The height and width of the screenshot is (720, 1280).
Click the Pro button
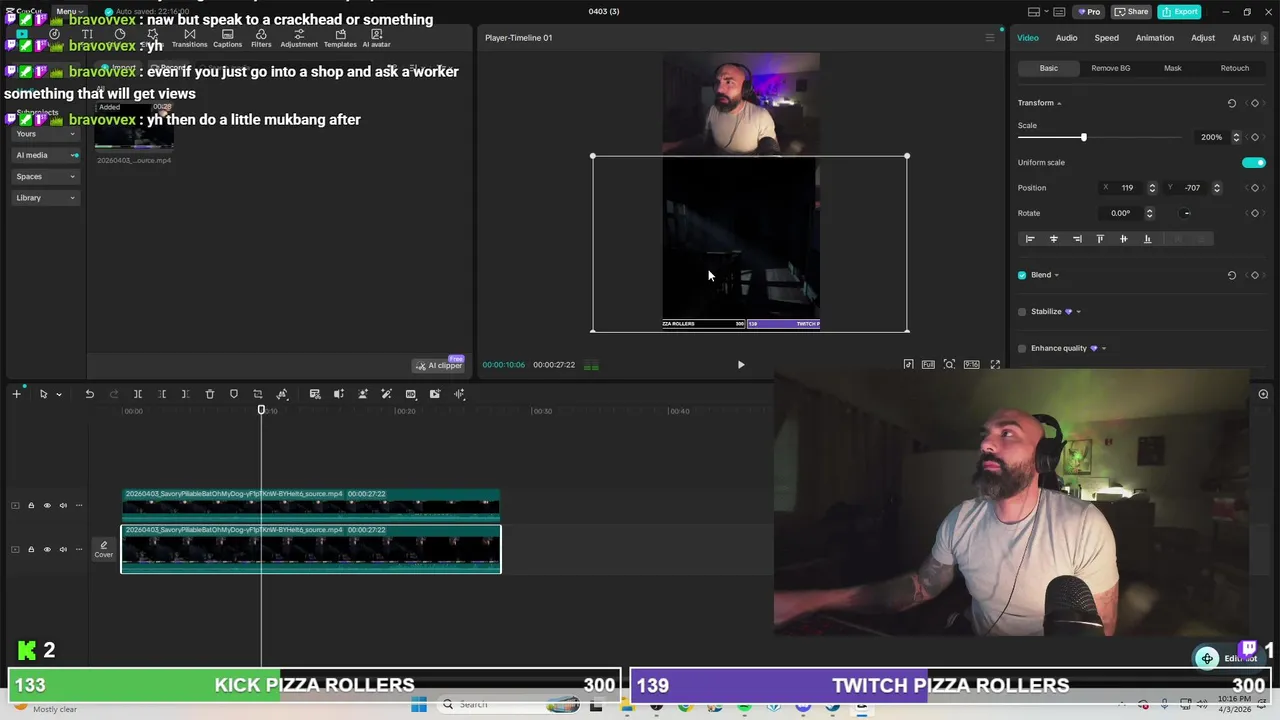[1087, 12]
